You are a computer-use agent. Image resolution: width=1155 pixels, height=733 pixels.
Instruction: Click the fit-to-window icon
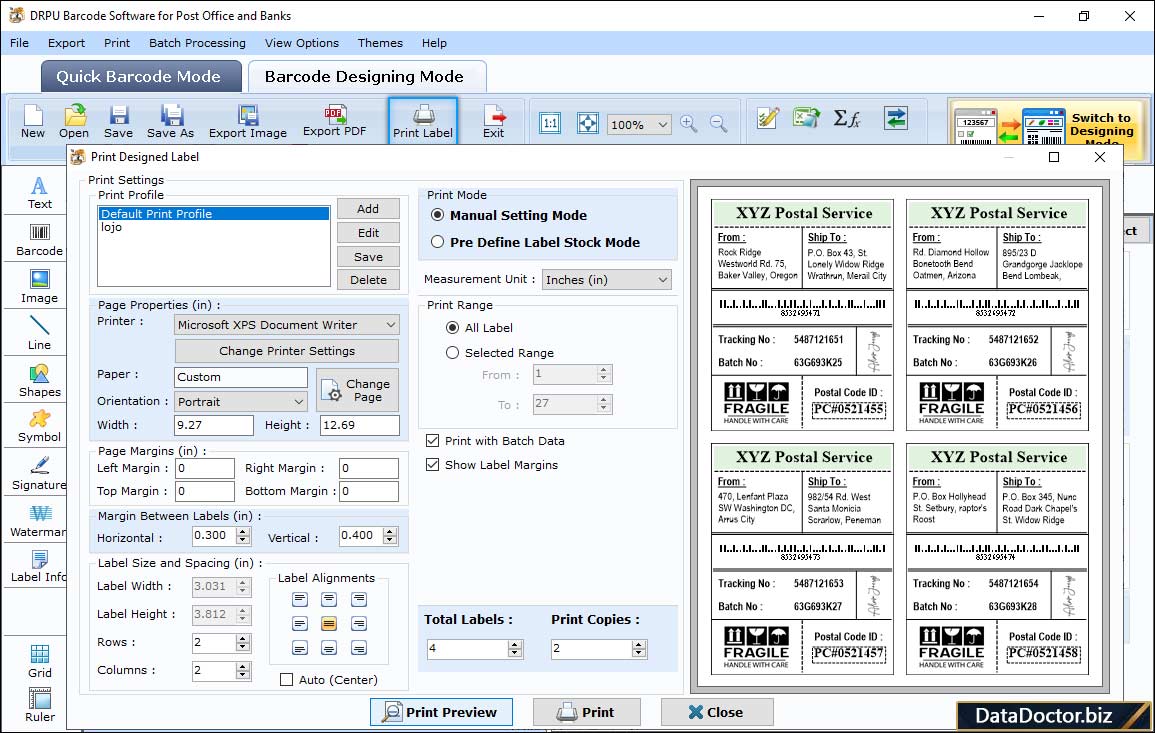pos(588,123)
